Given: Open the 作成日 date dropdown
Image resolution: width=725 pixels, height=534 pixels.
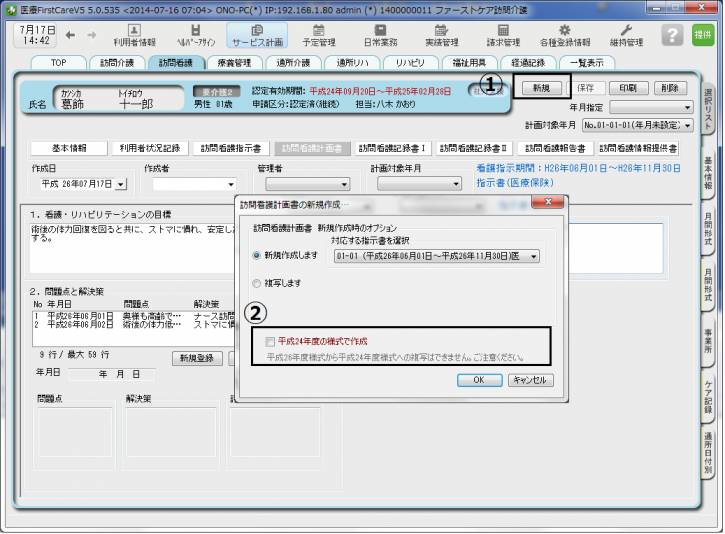Looking at the screenshot, I should click(122, 184).
